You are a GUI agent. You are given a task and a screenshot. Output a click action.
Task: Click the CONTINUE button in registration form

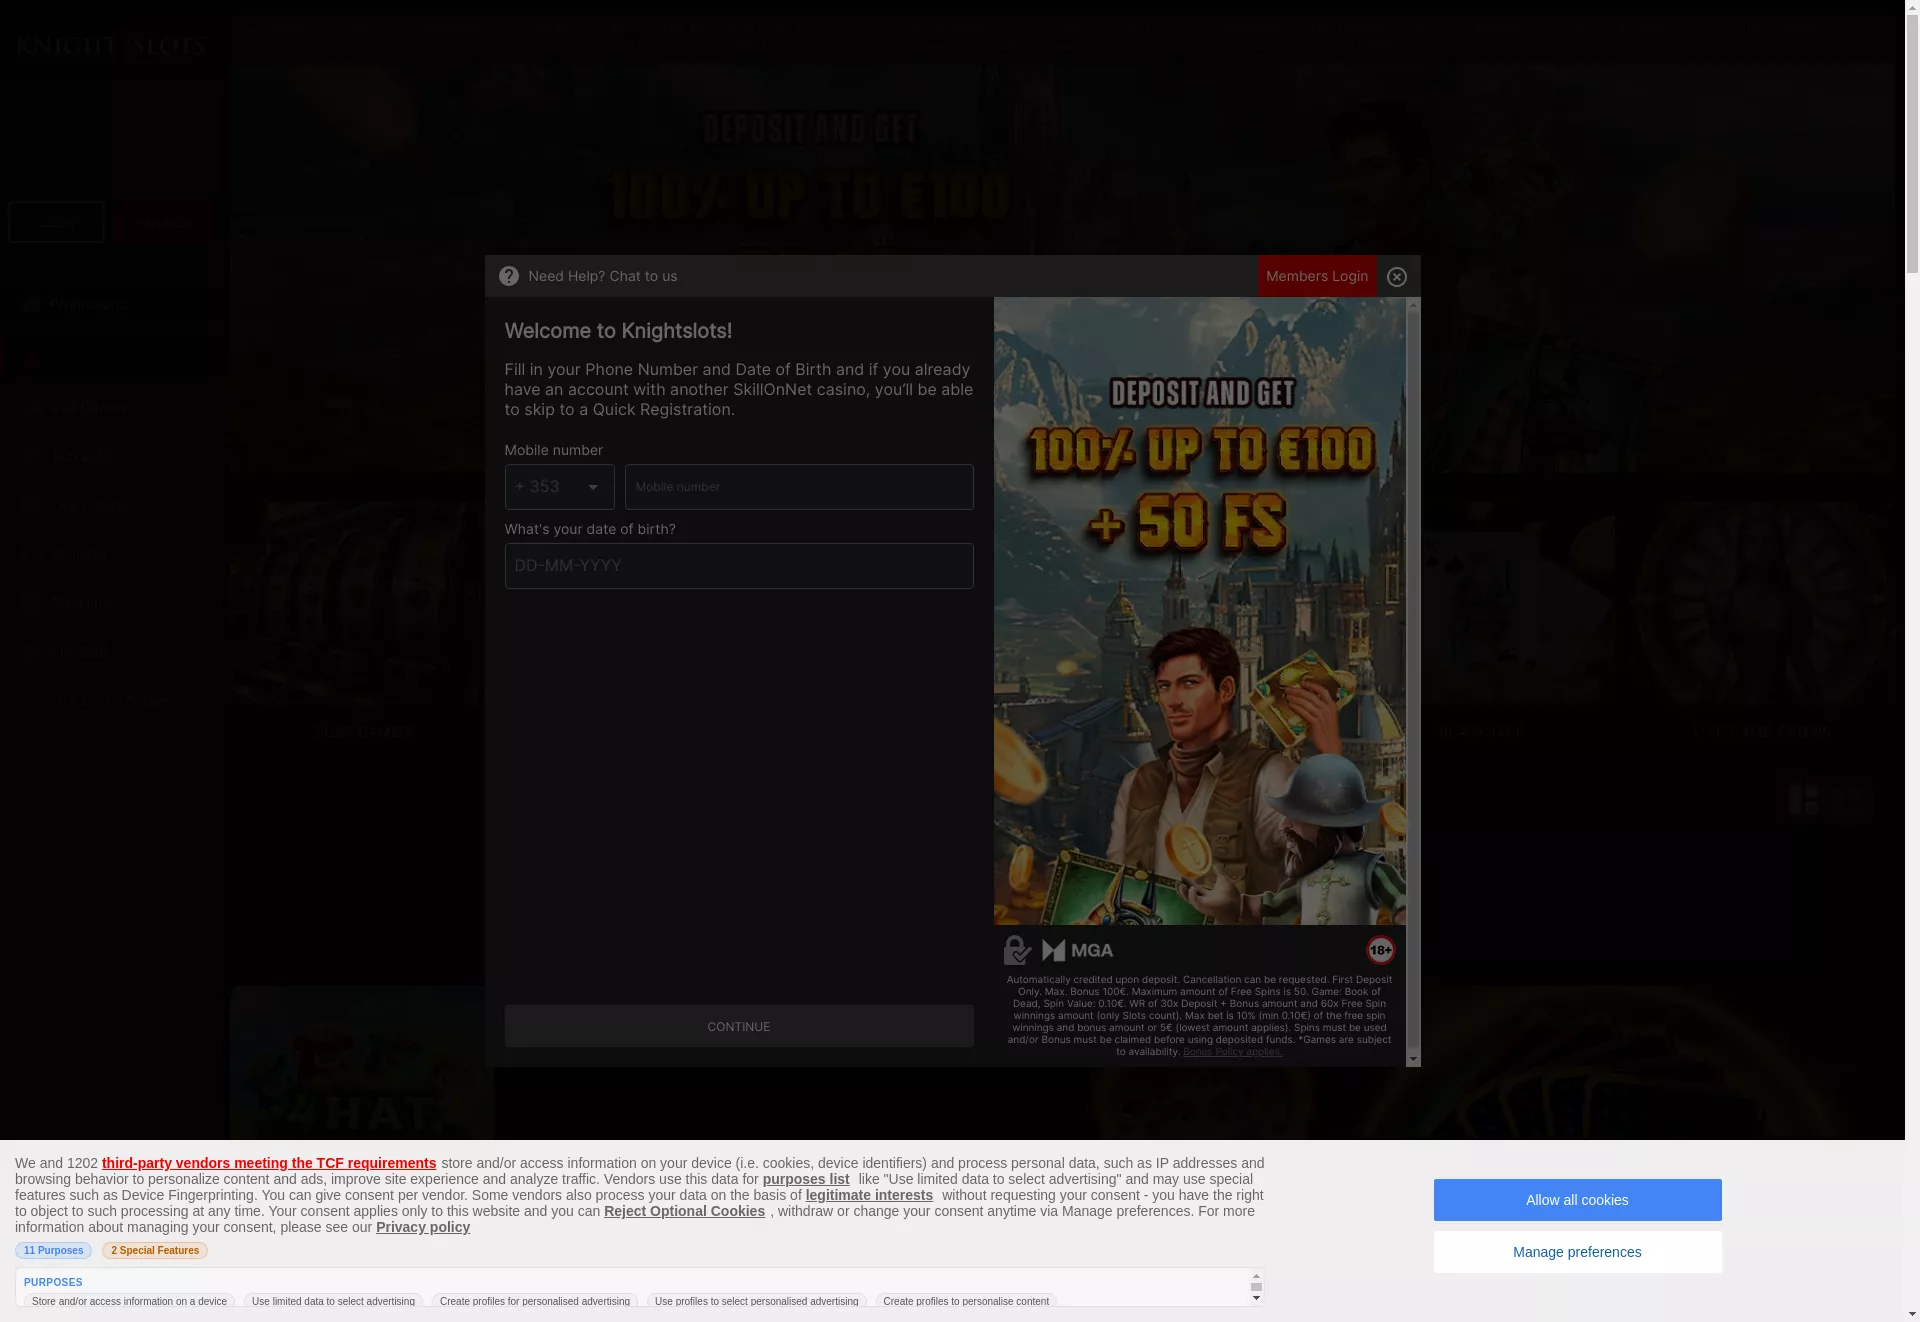pyautogui.click(x=739, y=1027)
